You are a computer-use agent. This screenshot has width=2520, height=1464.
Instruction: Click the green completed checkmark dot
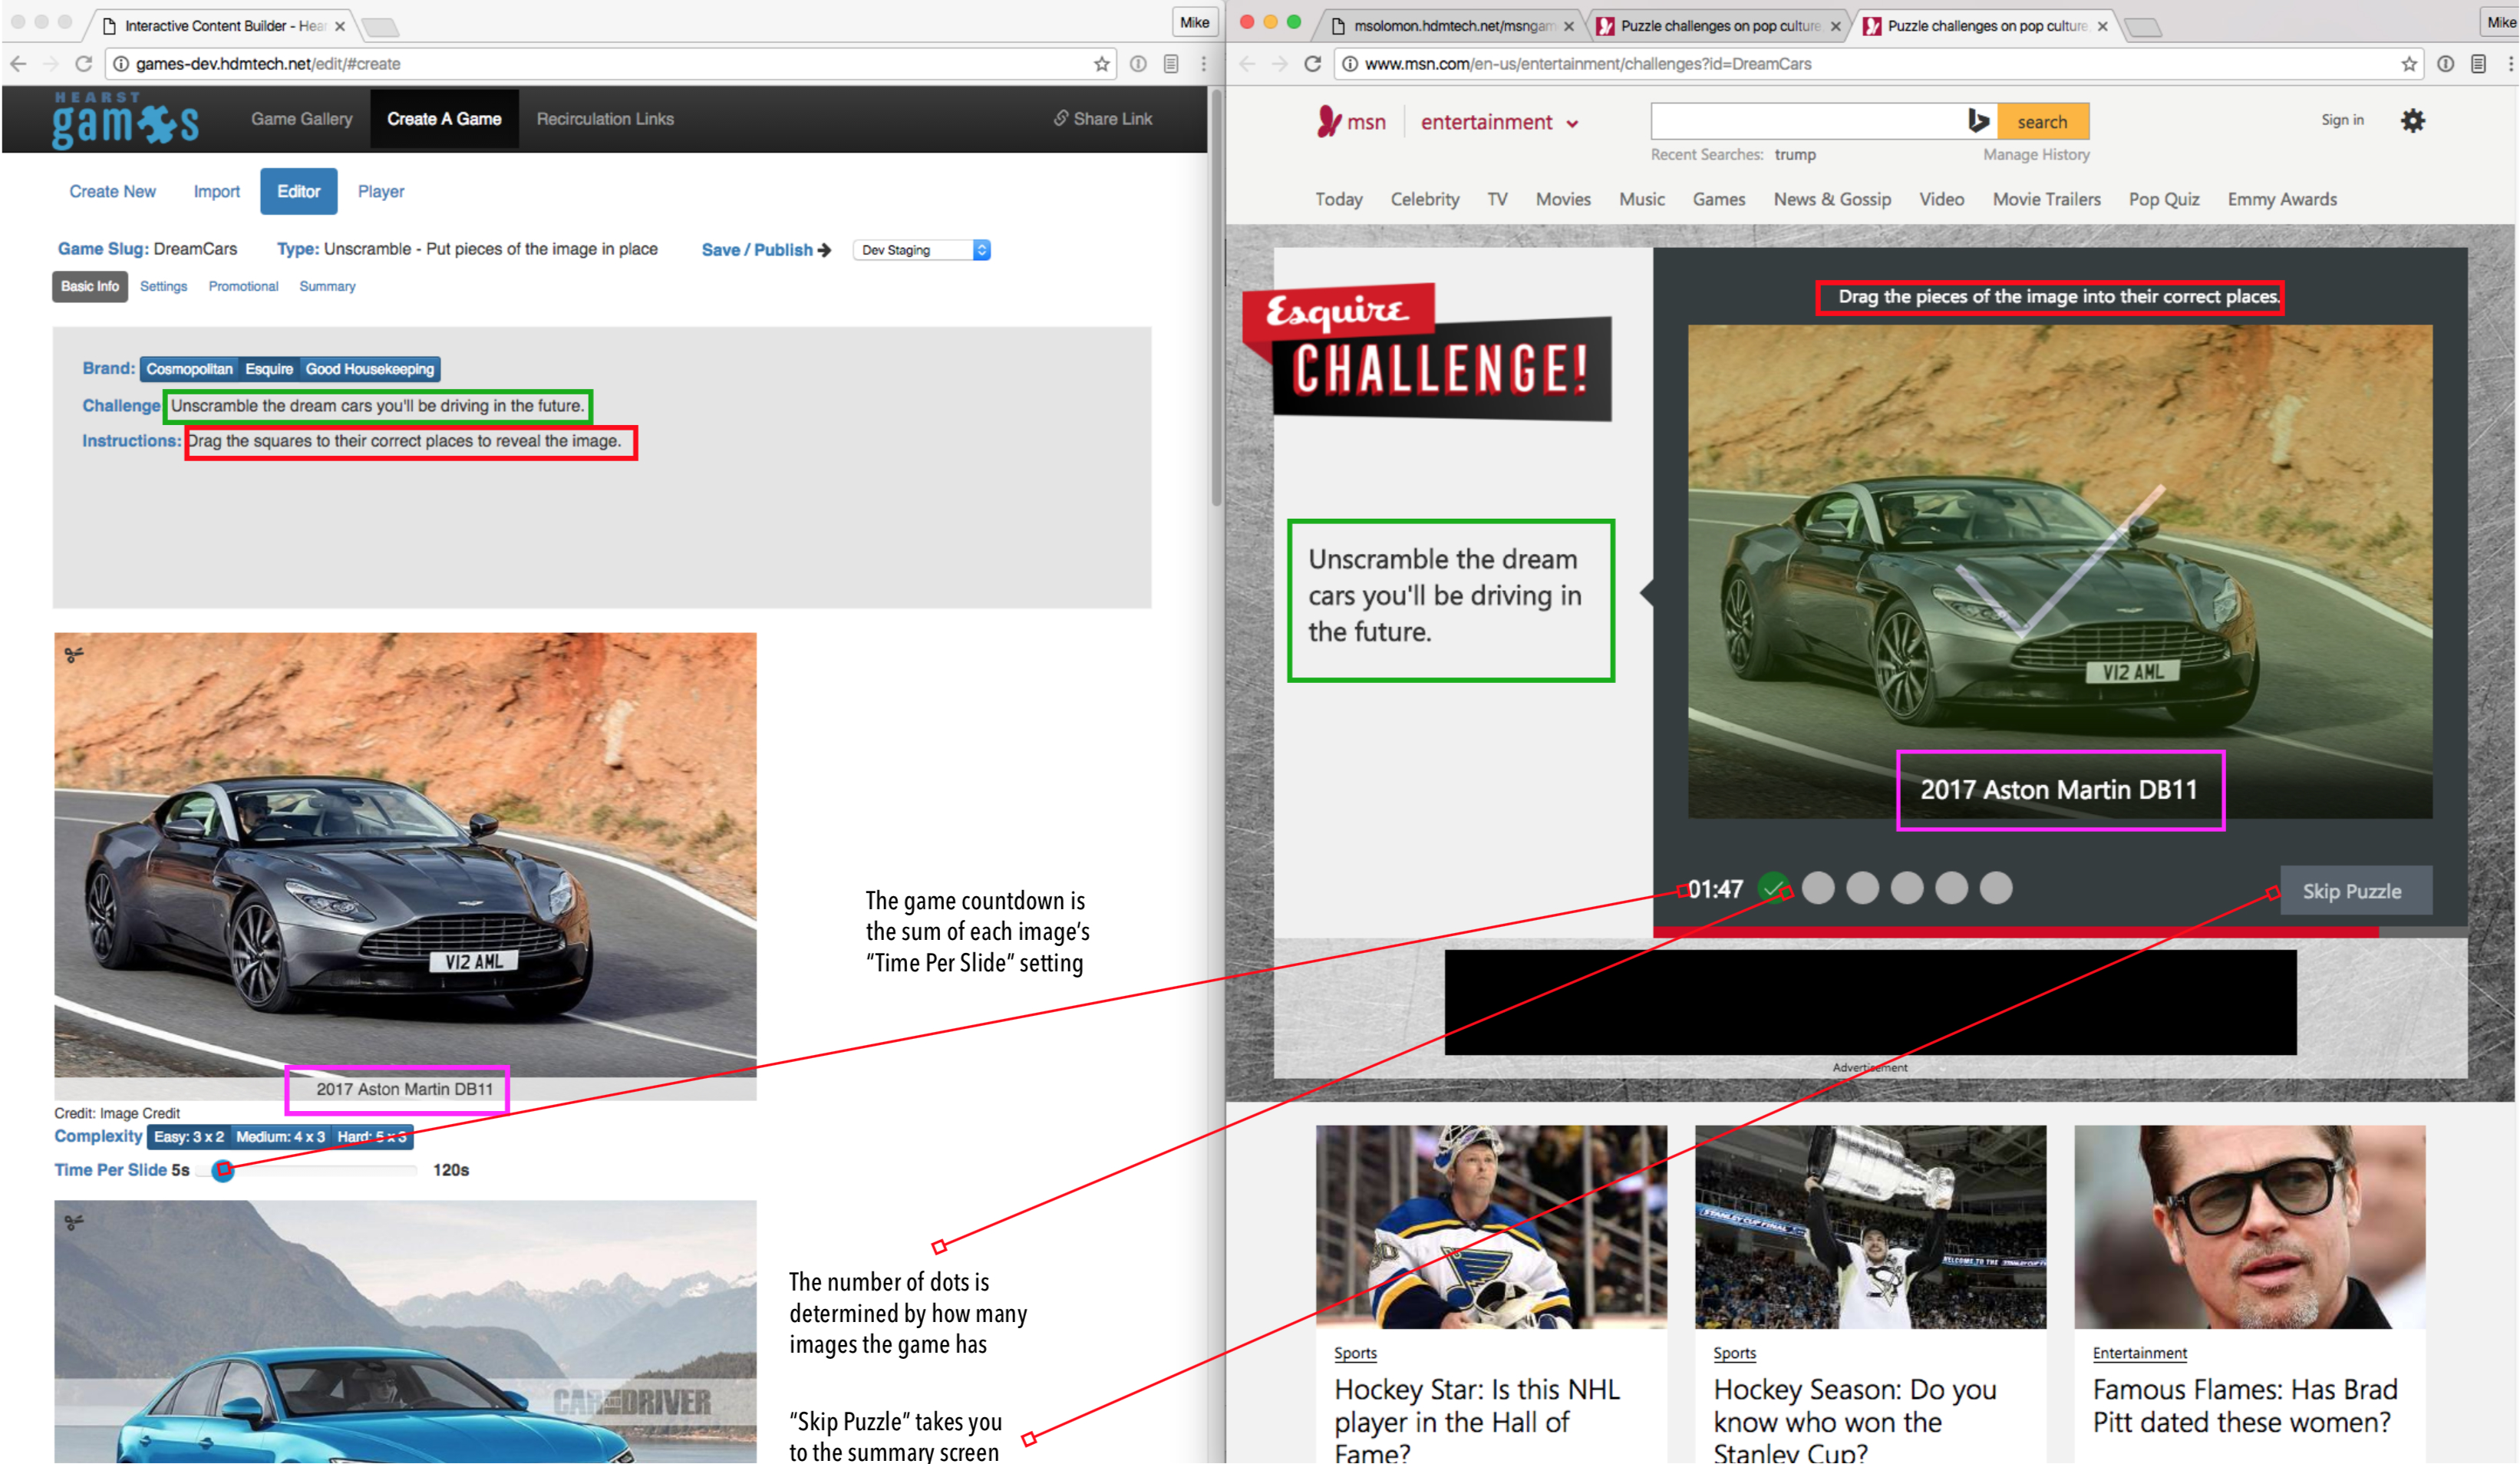click(x=1774, y=888)
